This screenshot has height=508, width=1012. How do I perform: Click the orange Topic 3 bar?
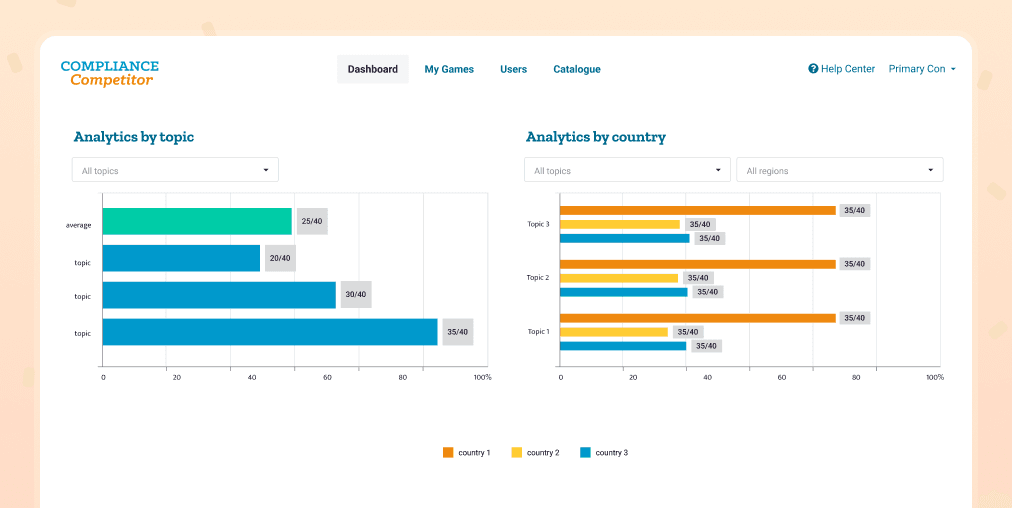pyautogui.click(x=697, y=211)
